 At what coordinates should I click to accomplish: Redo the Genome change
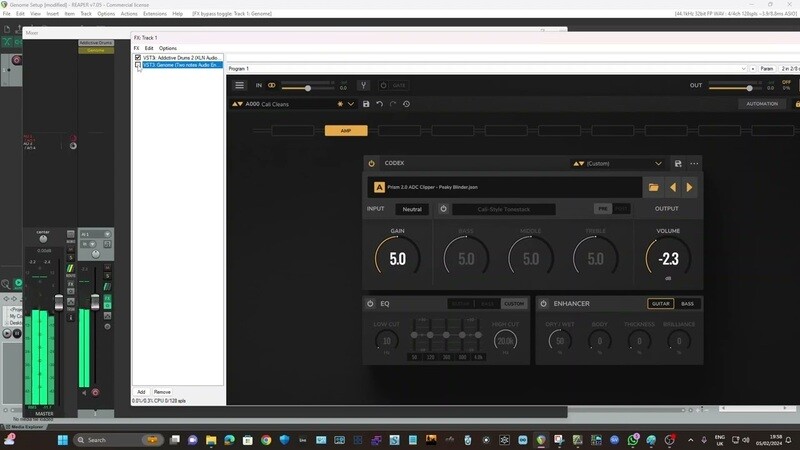click(x=393, y=104)
